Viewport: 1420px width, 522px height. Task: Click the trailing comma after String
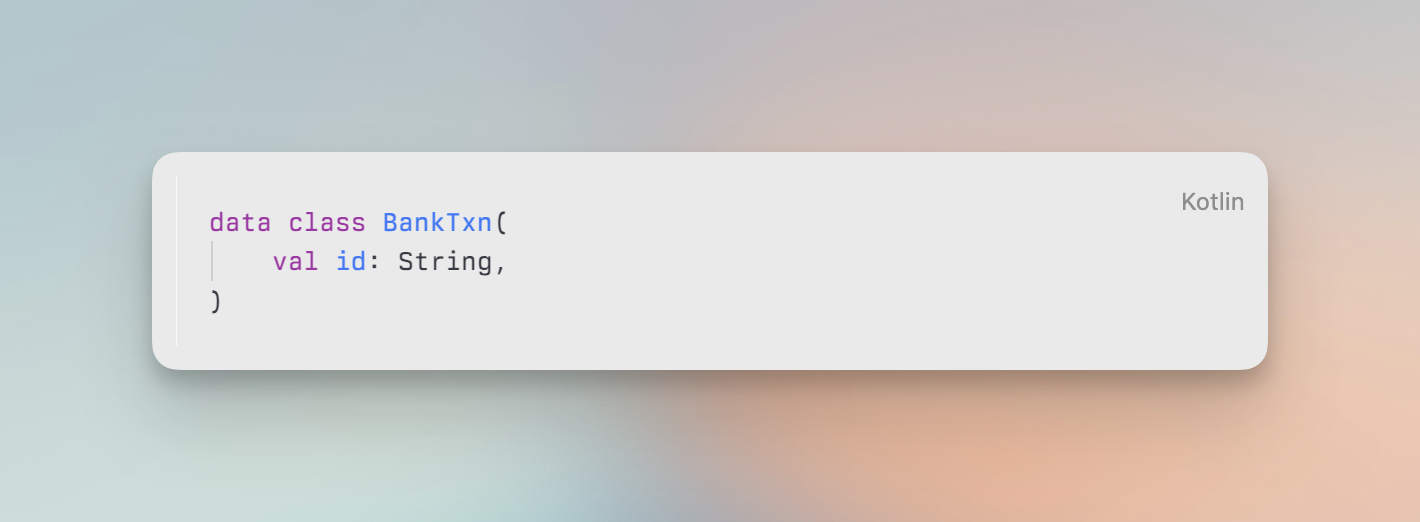point(501,264)
